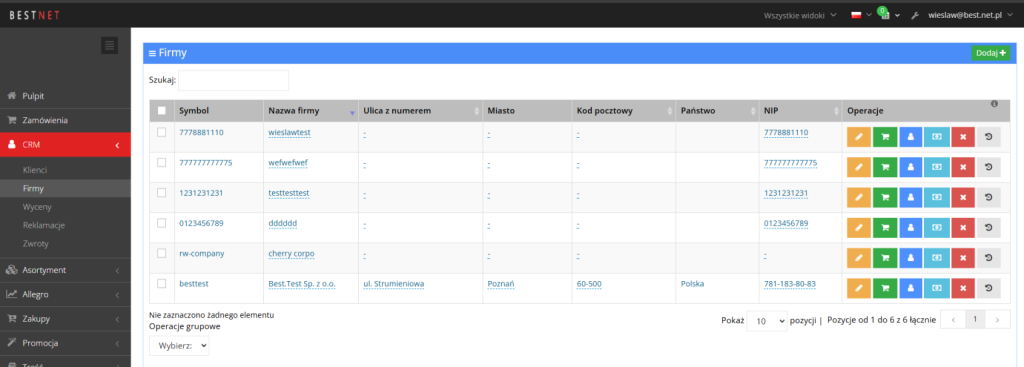Screen dimensions: 1024x367
Task: Open the wieslaw@best.net.pl account menu
Action: (970, 15)
